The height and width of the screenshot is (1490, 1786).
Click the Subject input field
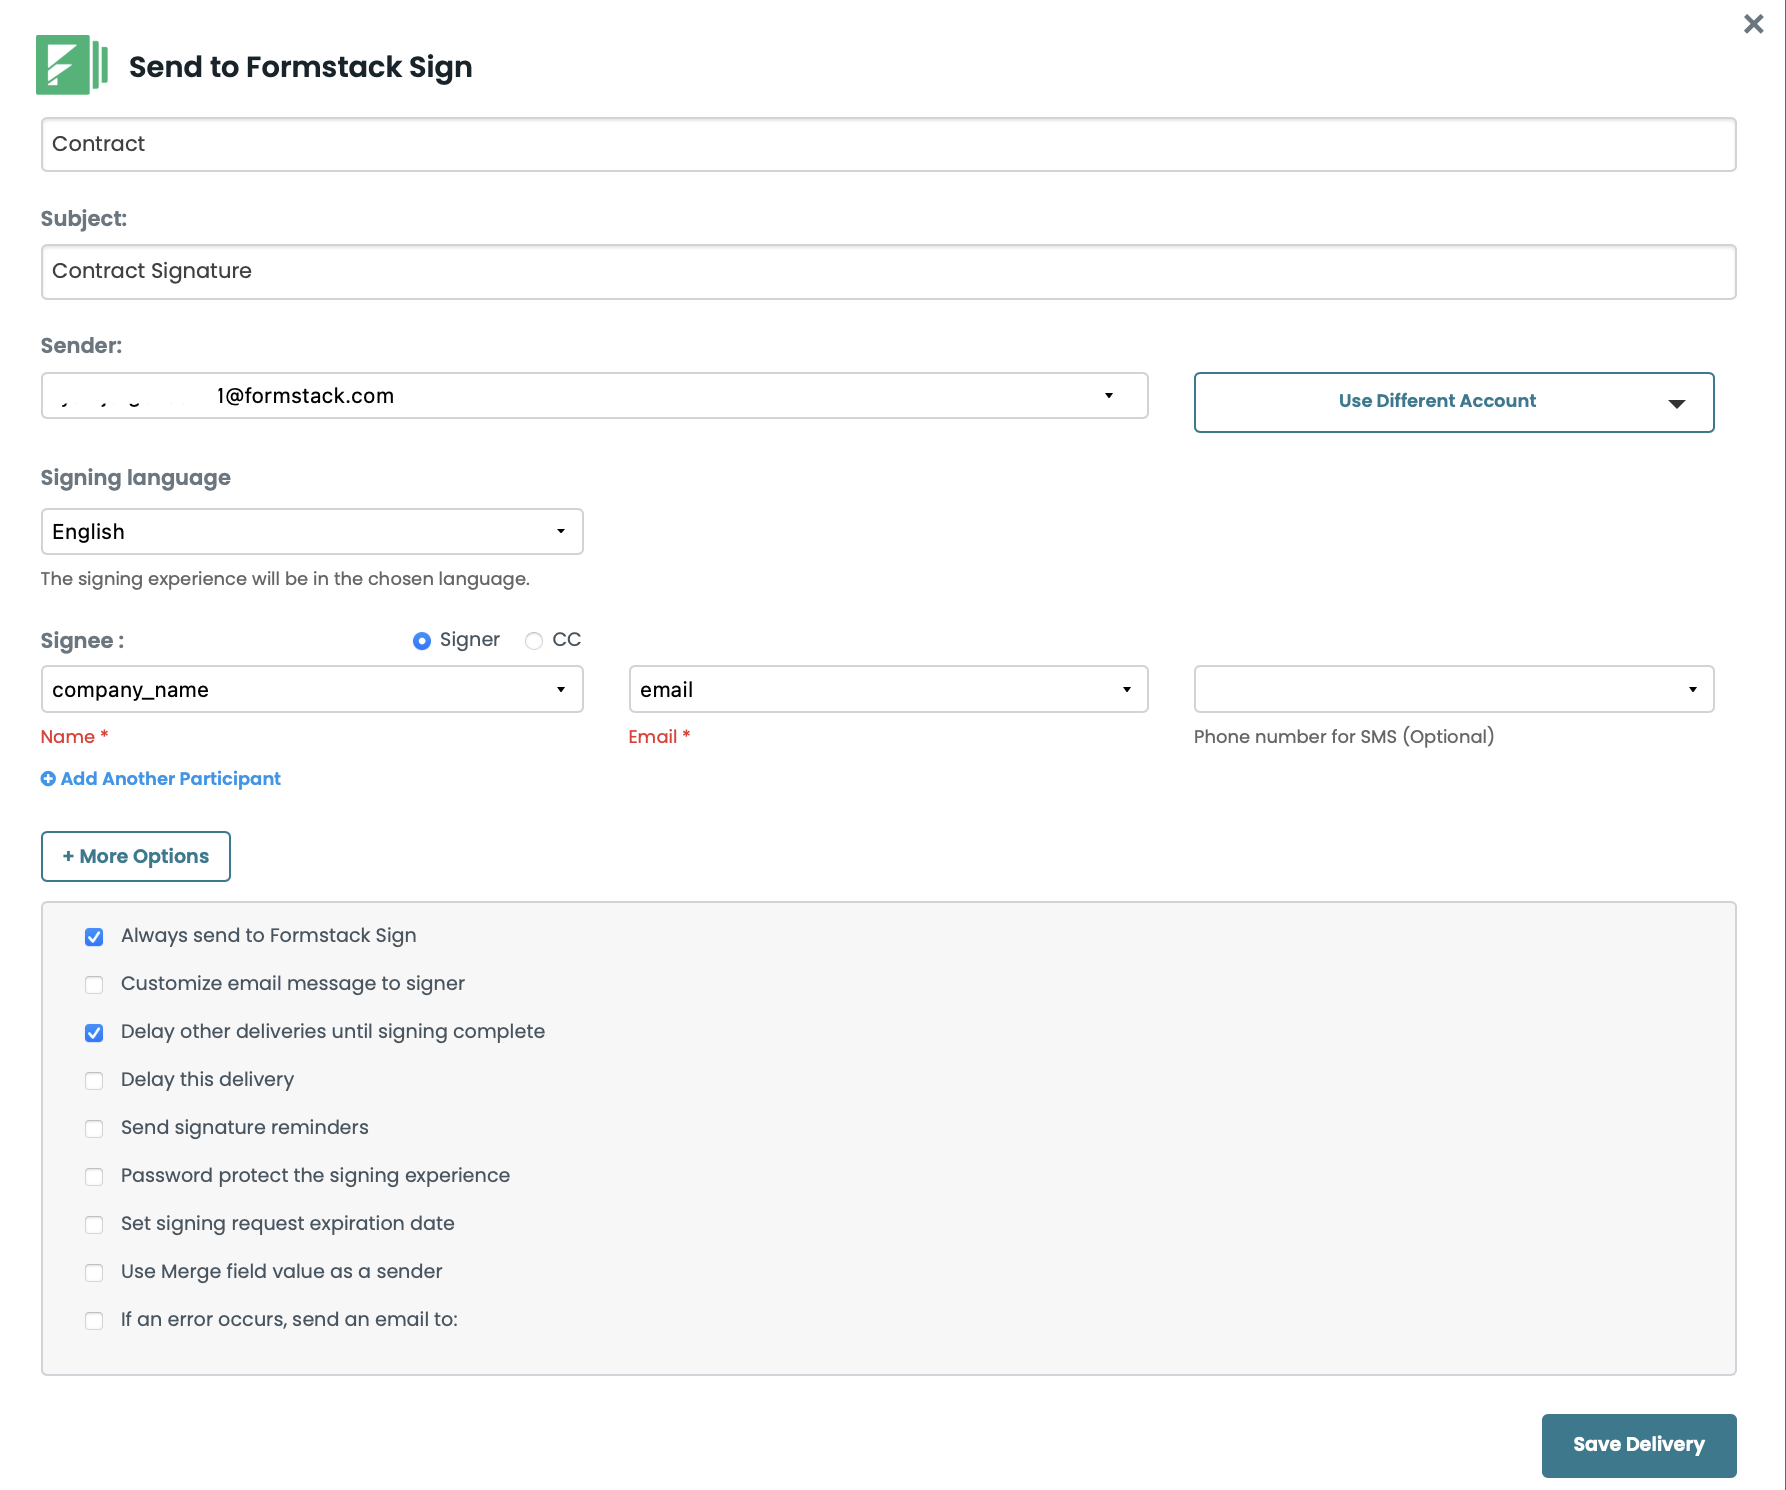point(887,272)
